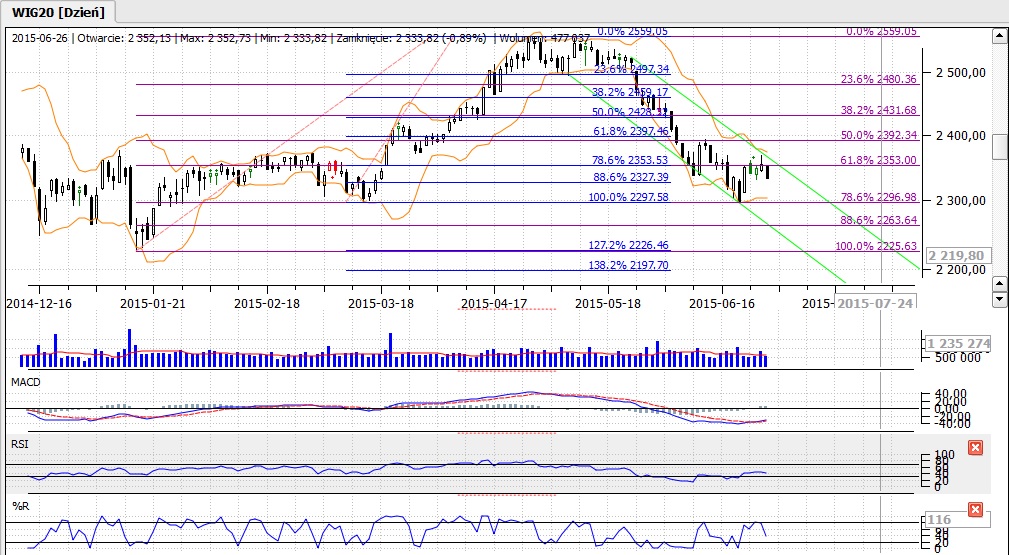Select the purple 61.8% 2353.00 retracement label
This screenshot has height=555, width=1009.
tap(878, 160)
